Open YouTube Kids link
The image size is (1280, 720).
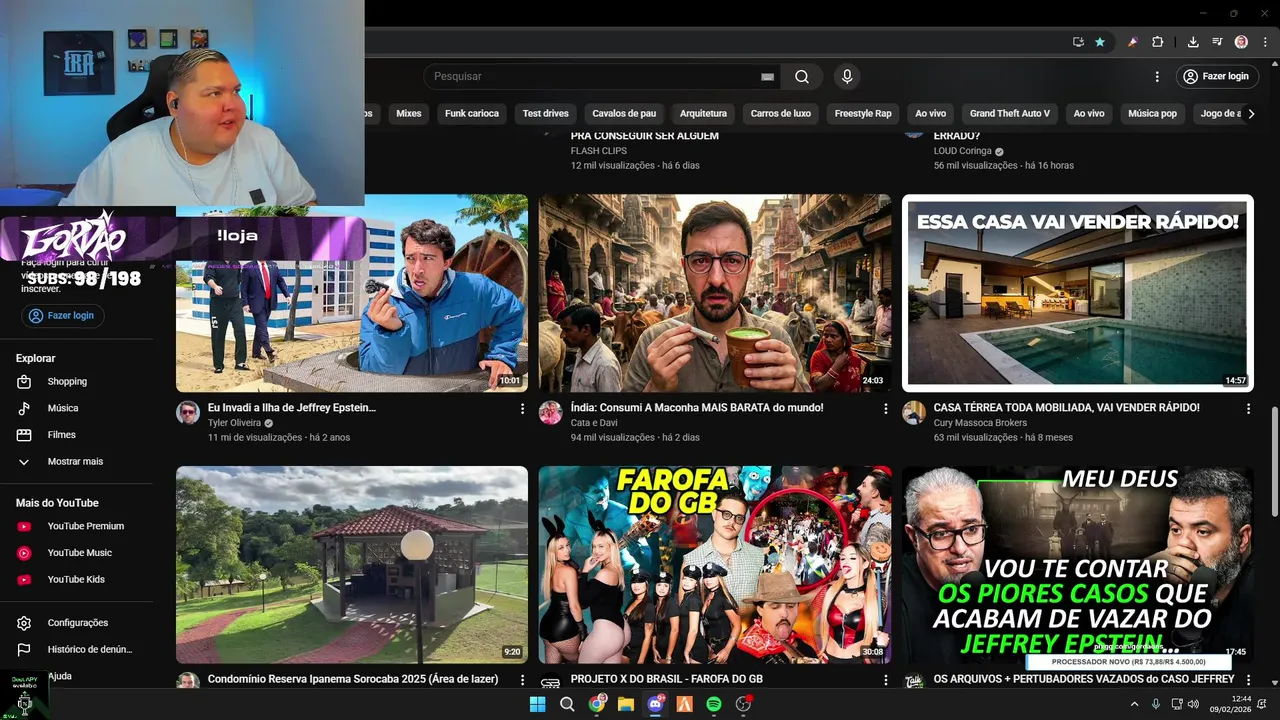(x=76, y=580)
